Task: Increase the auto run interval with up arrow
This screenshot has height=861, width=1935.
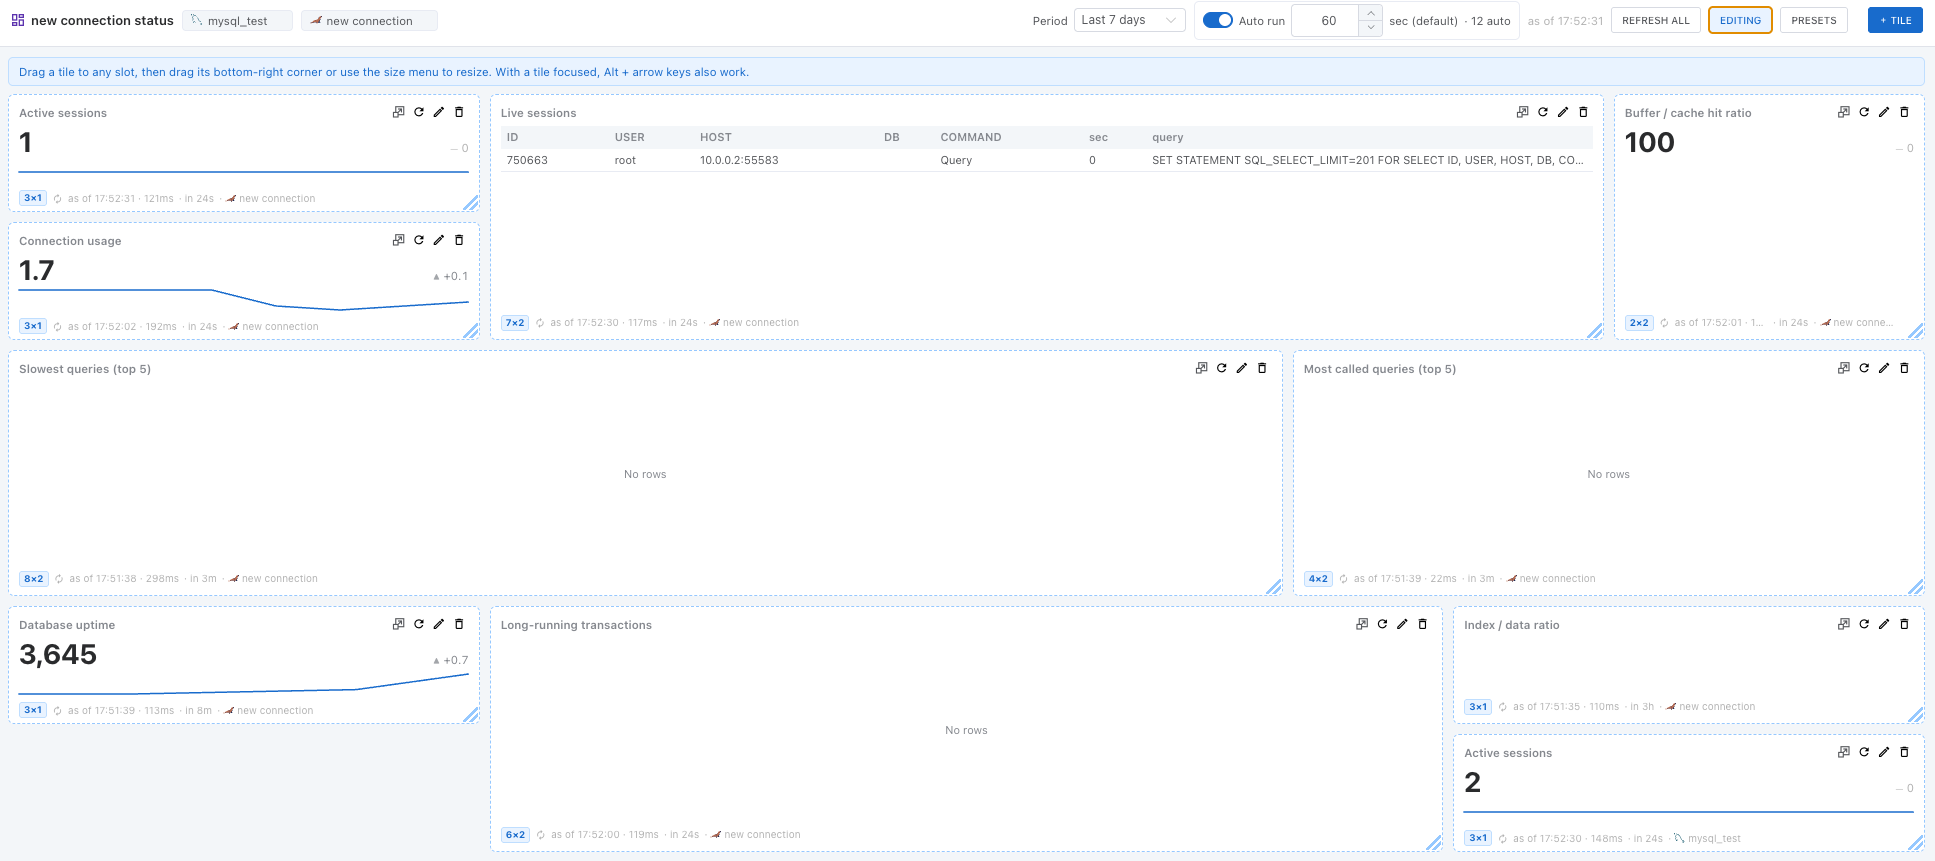Action: pyautogui.click(x=1371, y=13)
